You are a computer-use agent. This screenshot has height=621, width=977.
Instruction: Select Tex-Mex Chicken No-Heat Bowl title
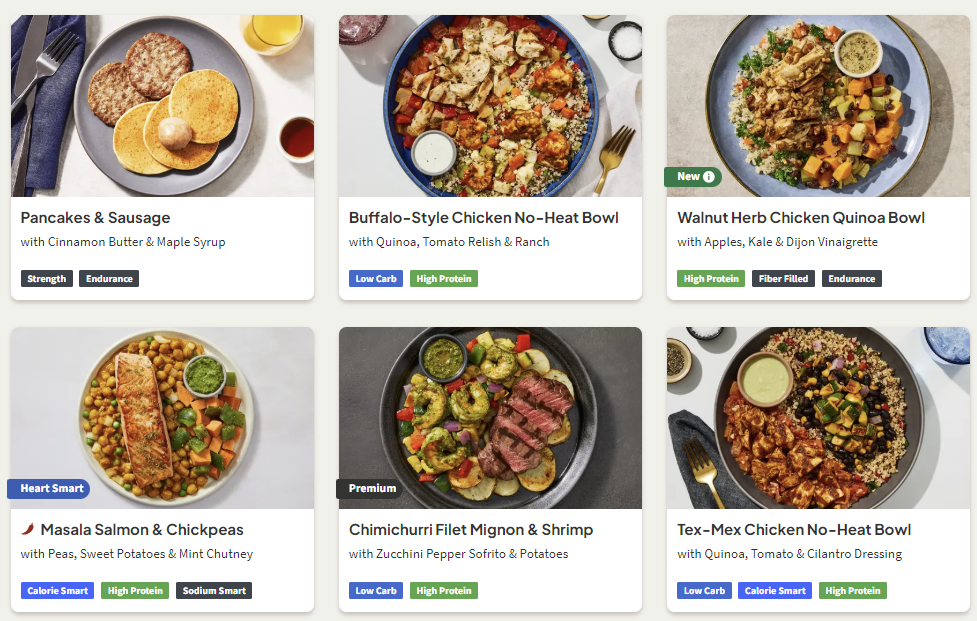794,529
